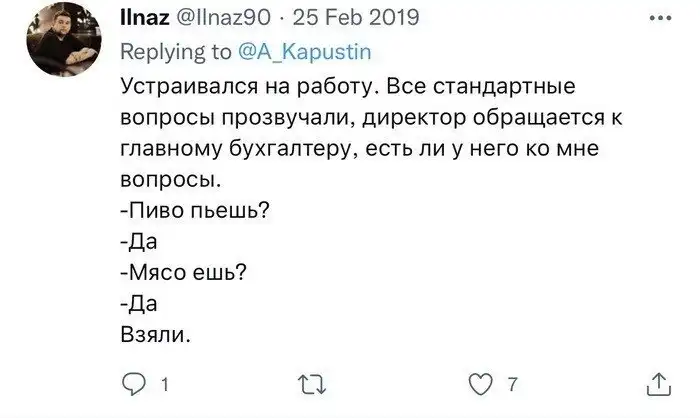Viewport: 700px width, 418px height.
Task: Click the reply speech bubble icon
Action: (x=133, y=385)
